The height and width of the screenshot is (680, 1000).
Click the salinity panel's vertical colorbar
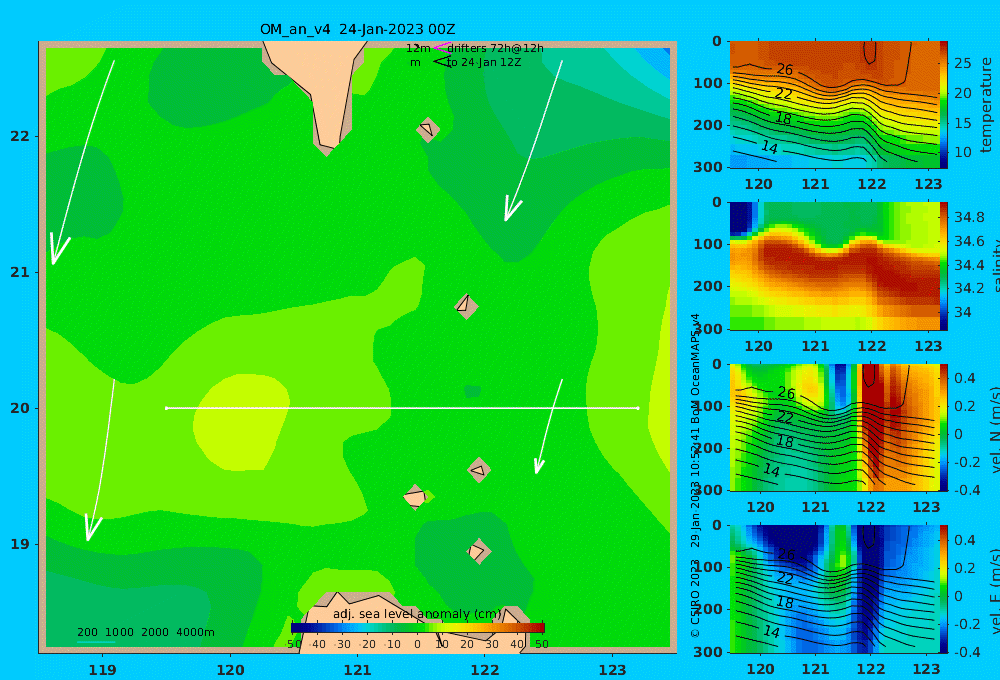tap(943, 266)
